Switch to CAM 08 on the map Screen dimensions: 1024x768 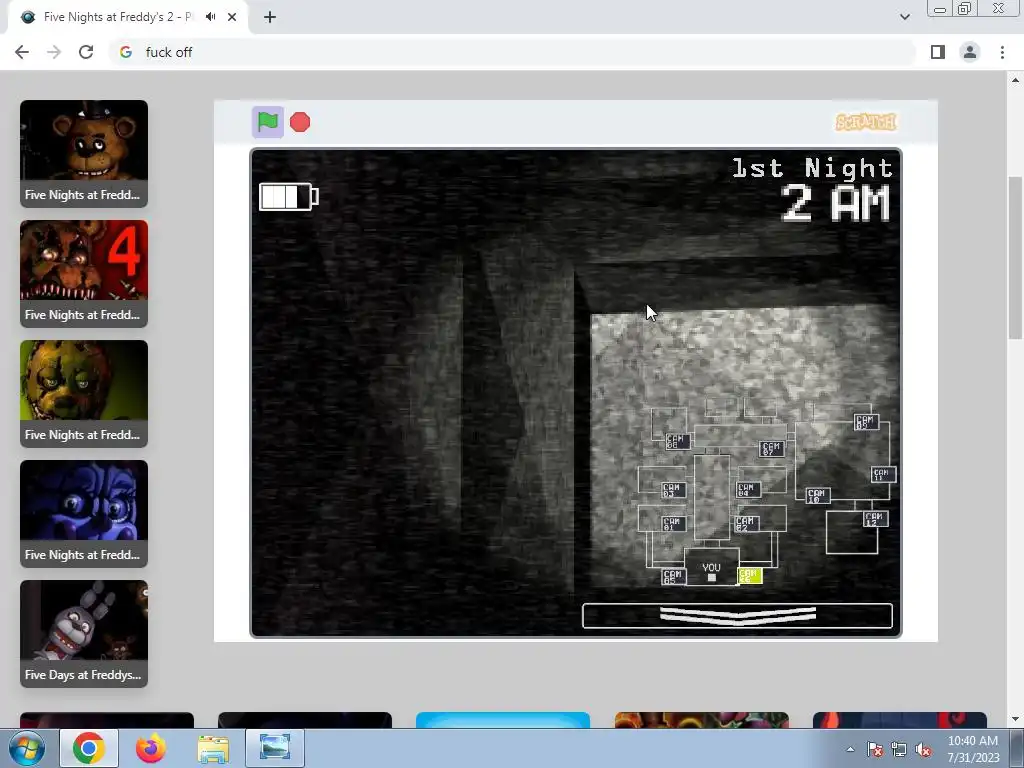[677, 441]
